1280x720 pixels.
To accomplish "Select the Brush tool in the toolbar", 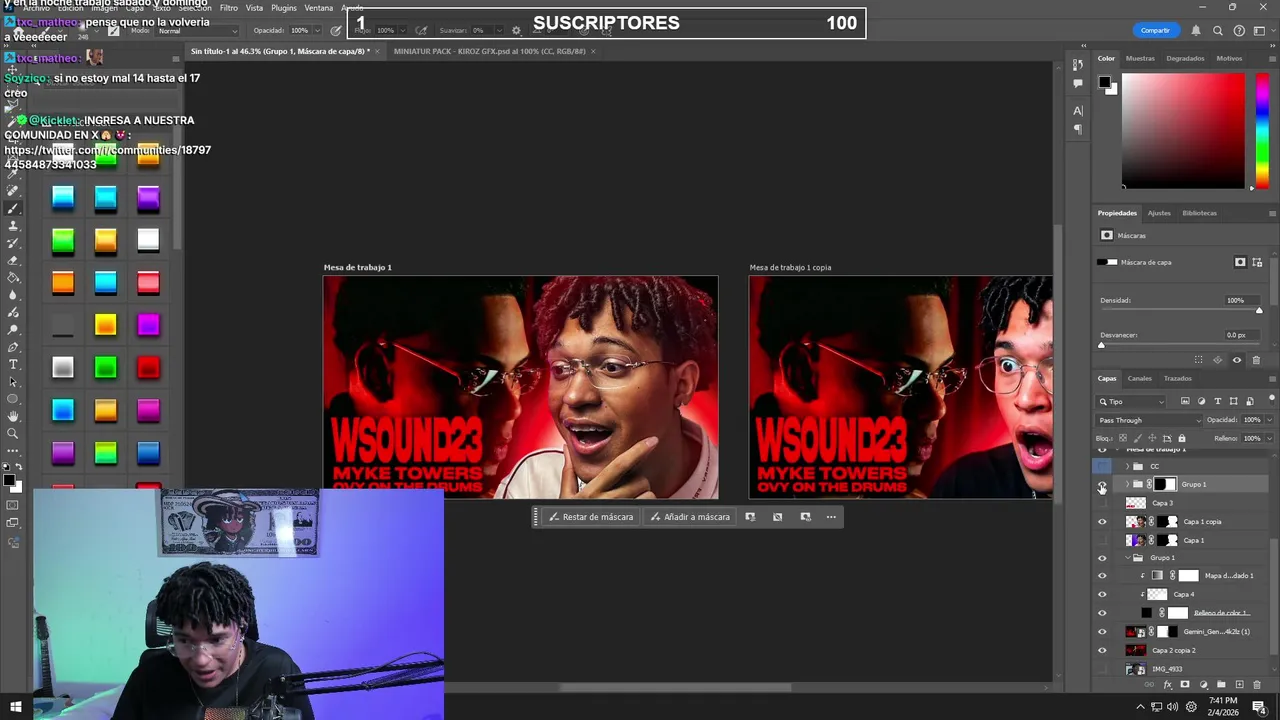I will pyautogui.click(x=13, y=208).
